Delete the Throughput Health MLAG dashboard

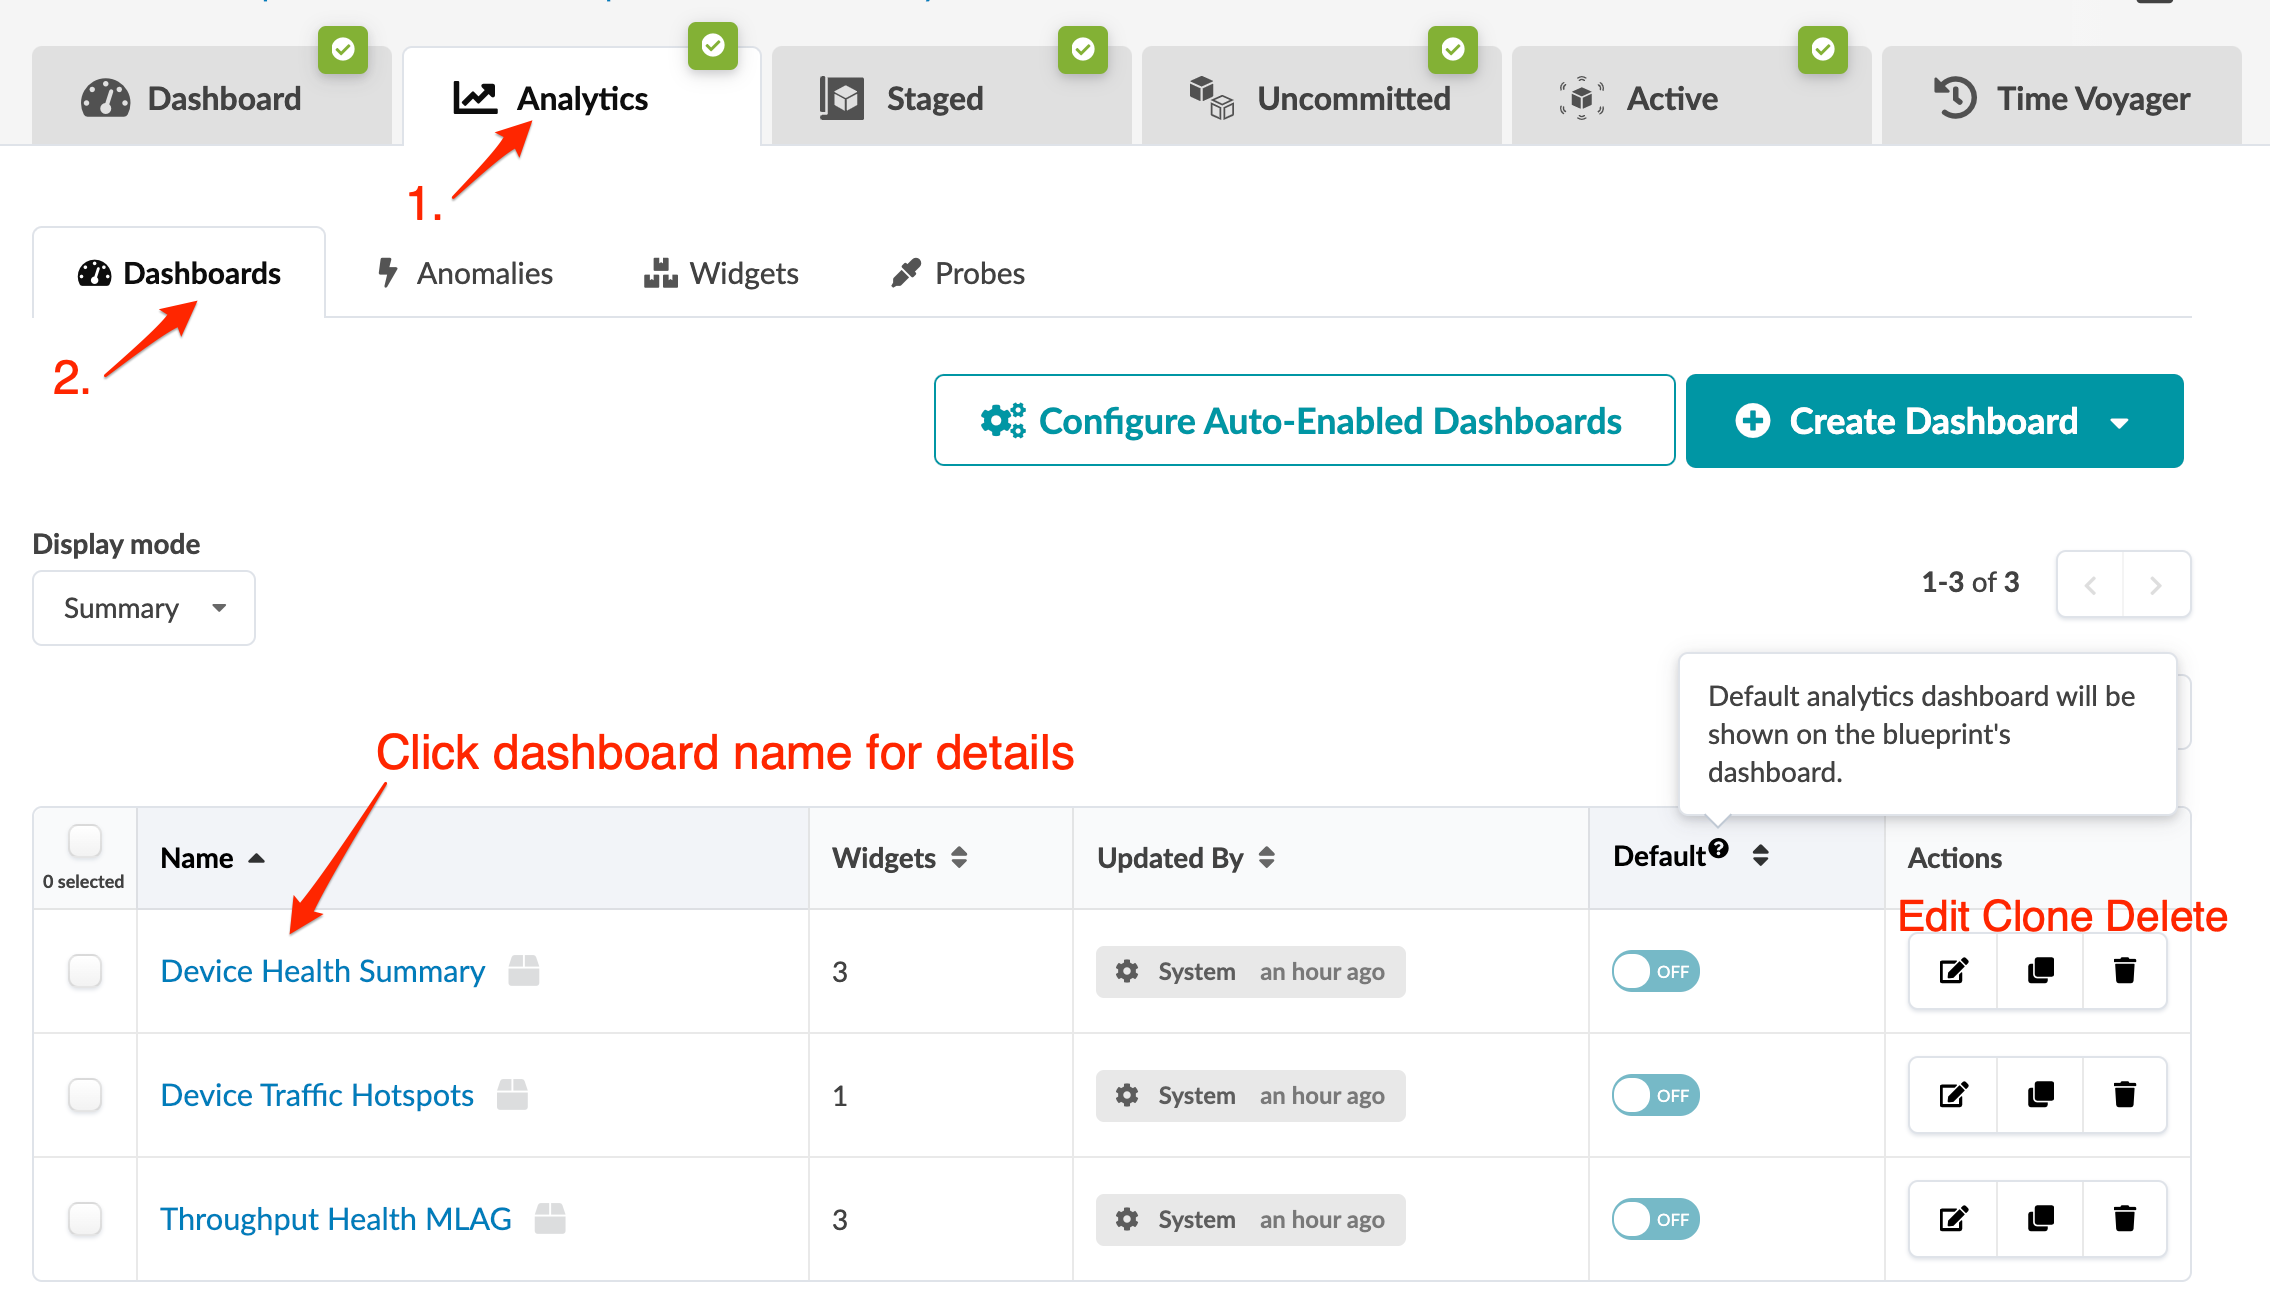2125,1219
